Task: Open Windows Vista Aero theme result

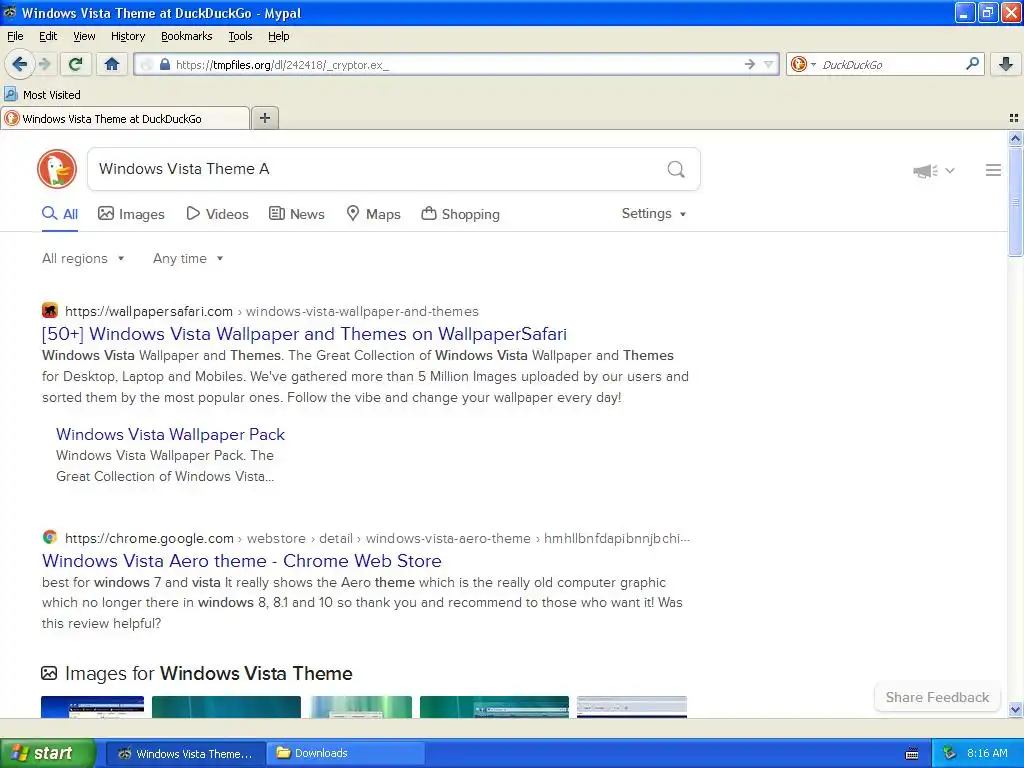Action: tap(242, 560)
